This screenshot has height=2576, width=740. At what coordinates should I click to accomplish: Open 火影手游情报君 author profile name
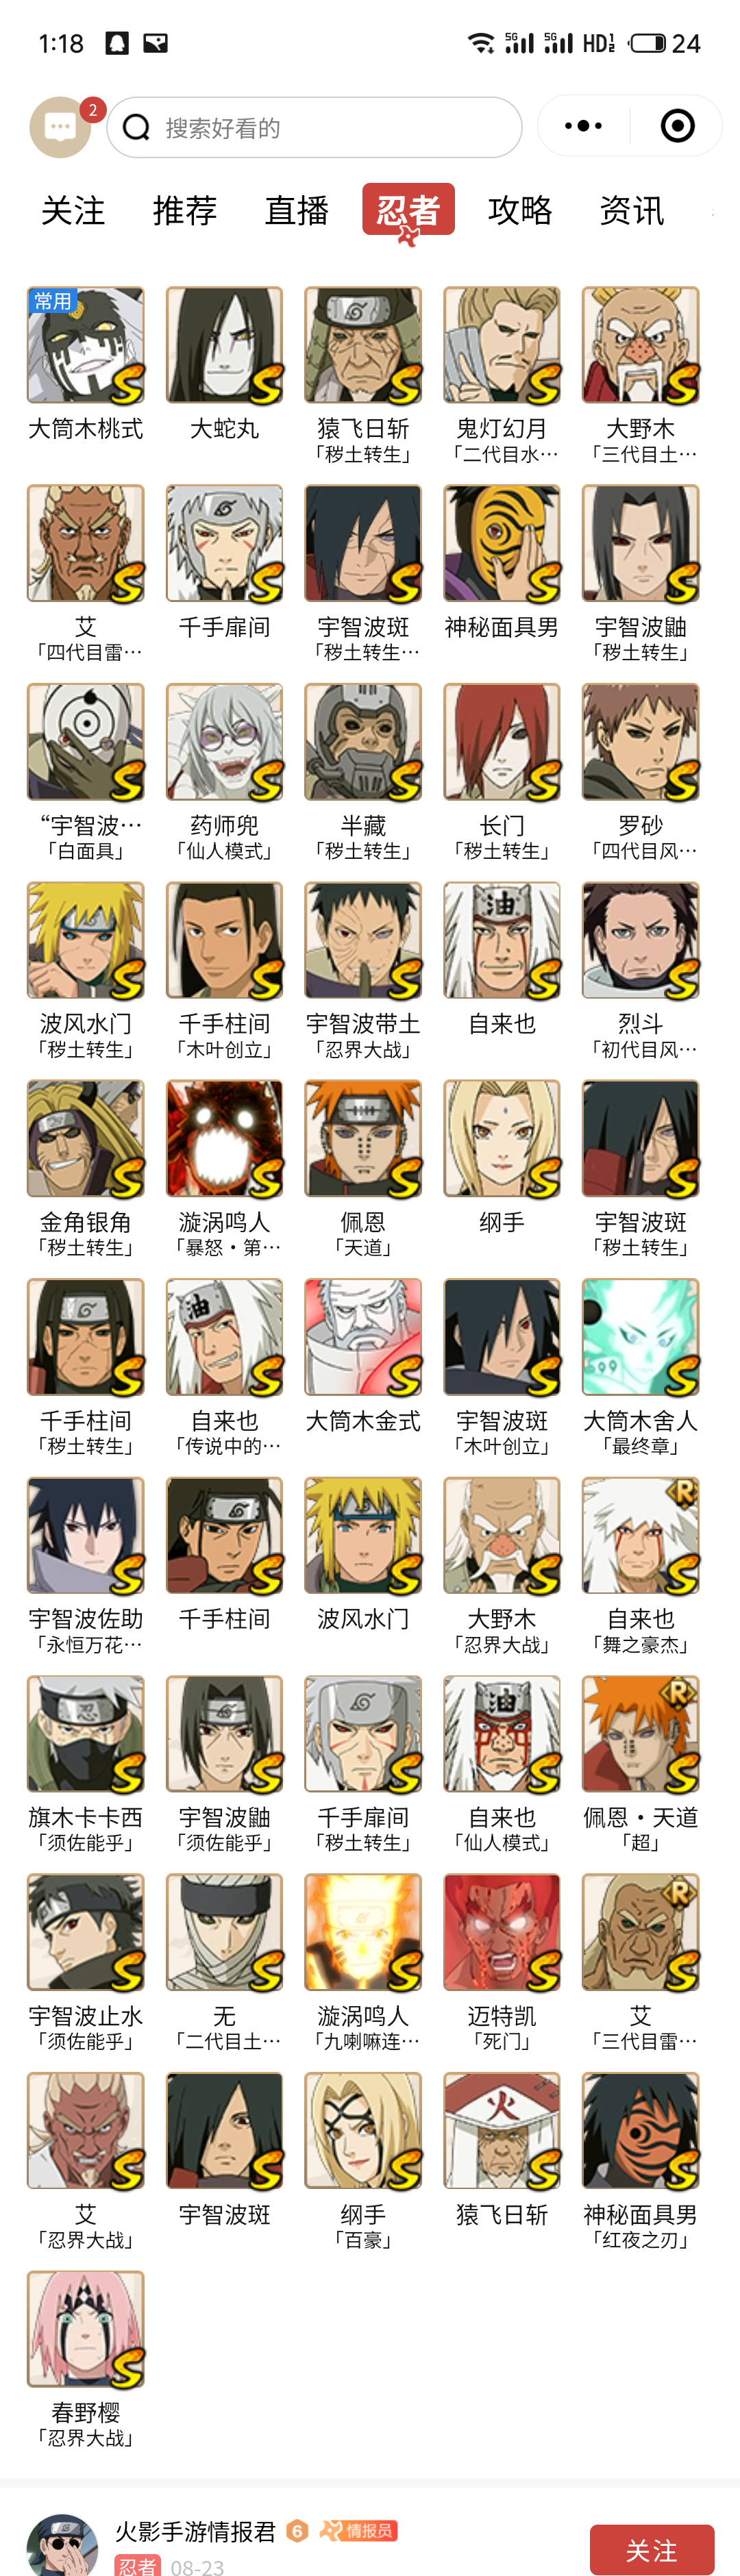pos(195,2531)
